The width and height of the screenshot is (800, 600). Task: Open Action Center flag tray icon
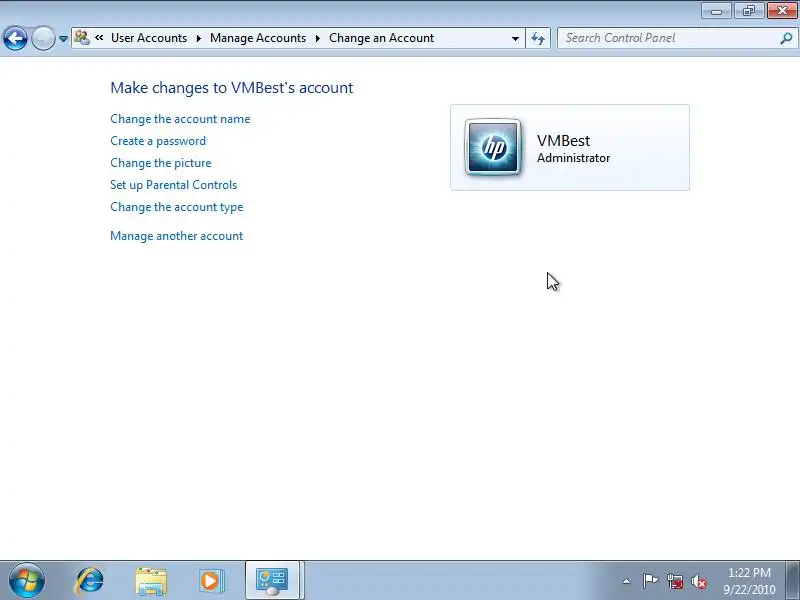650,581
